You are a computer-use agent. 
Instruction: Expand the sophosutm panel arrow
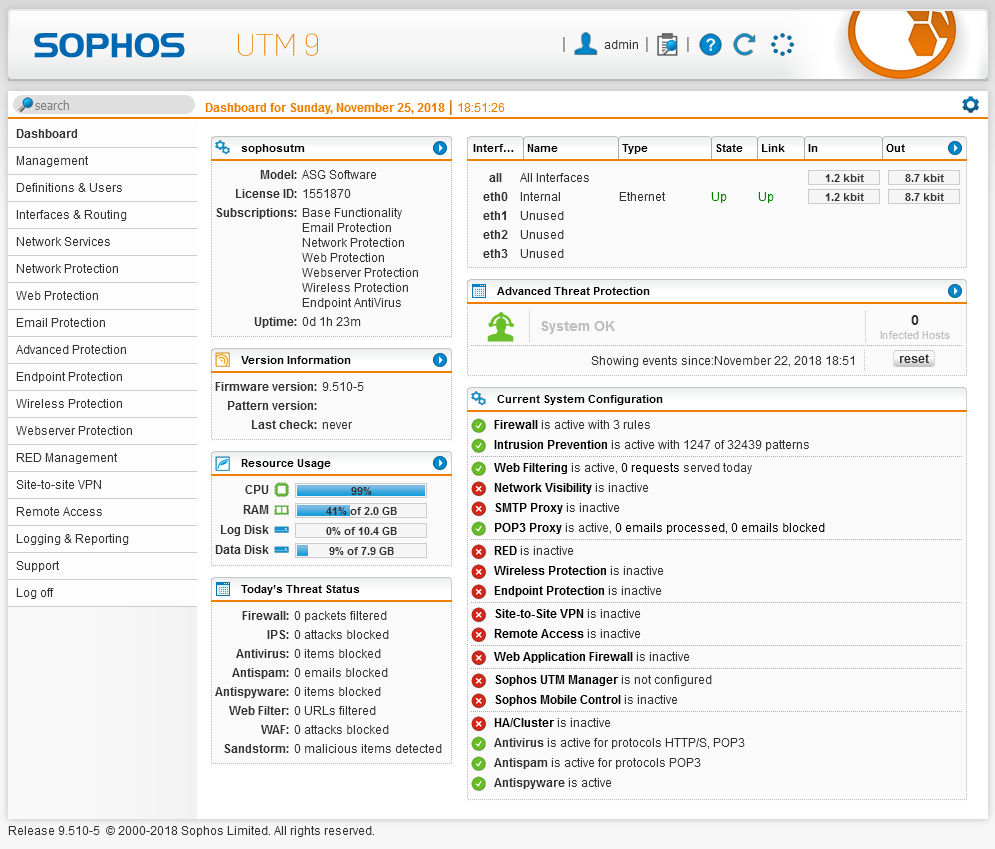tap(440, 148)
